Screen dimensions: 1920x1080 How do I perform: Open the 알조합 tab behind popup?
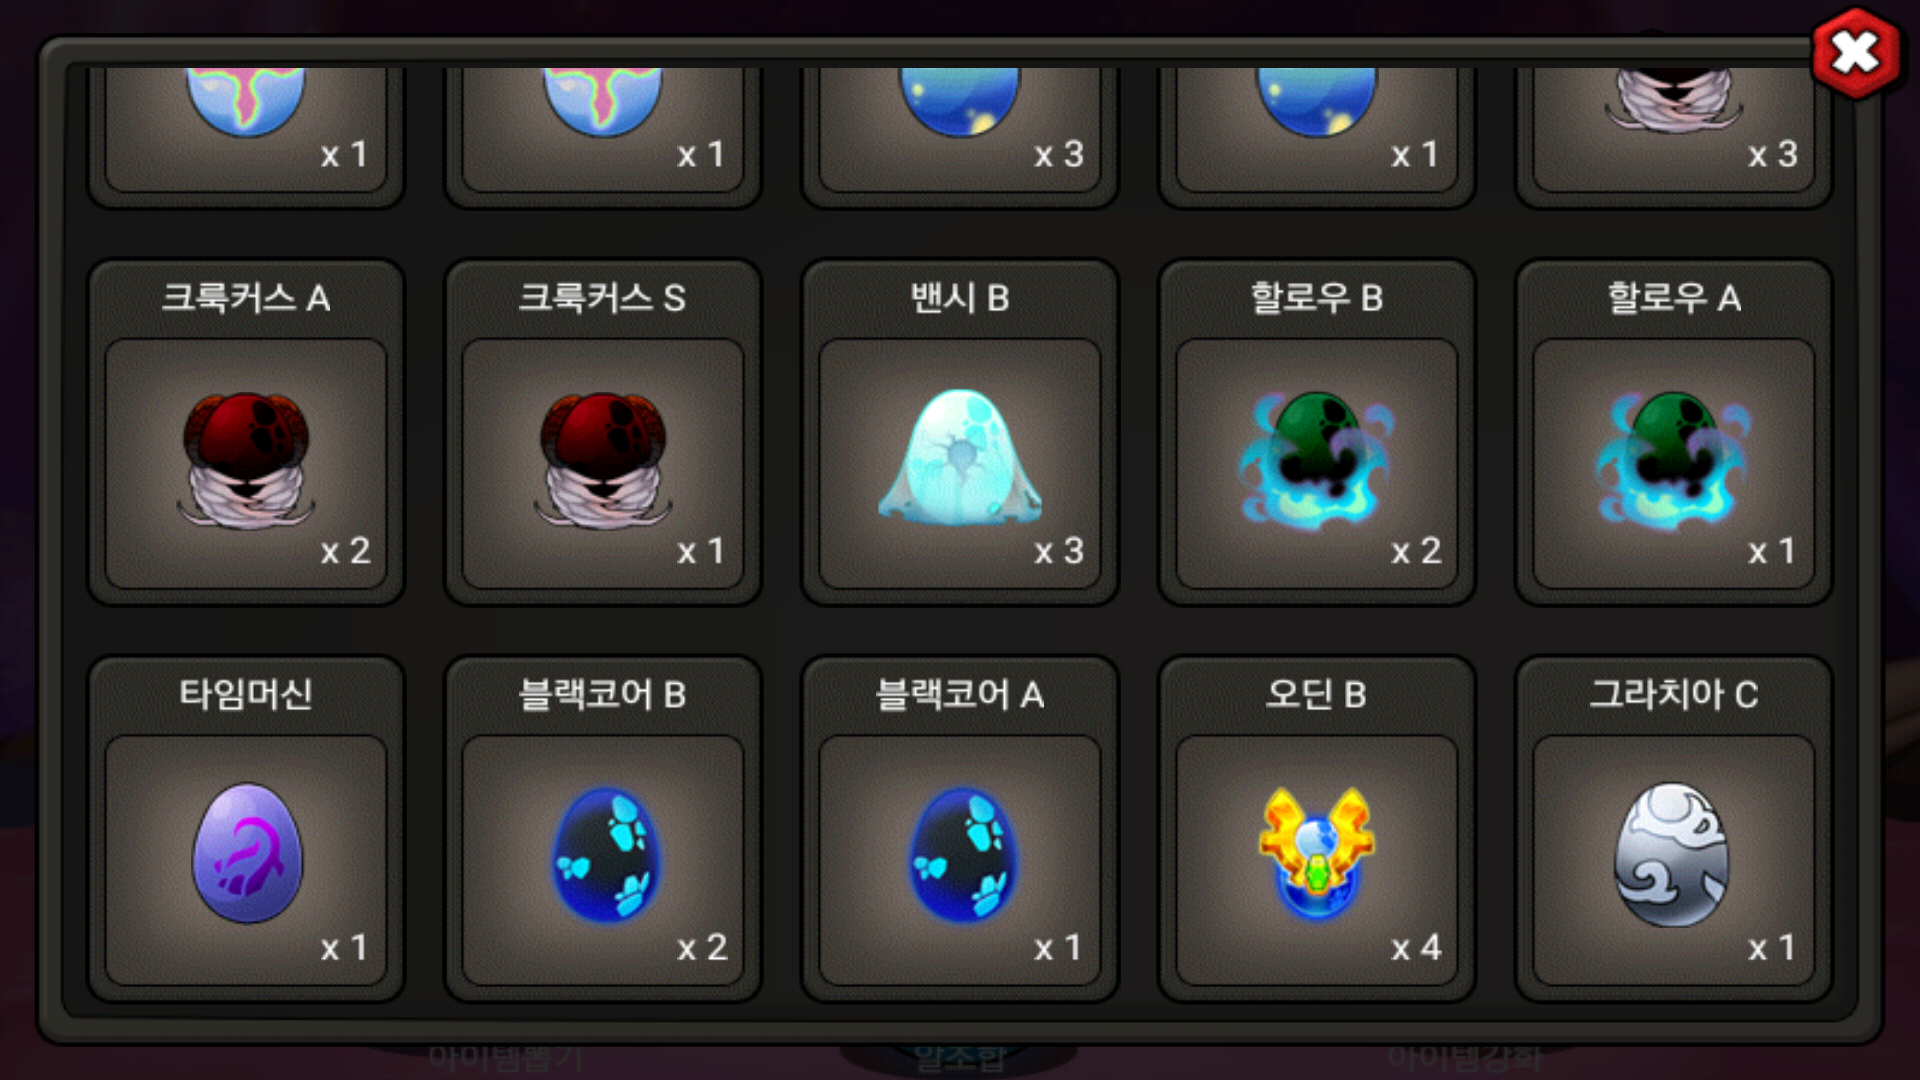960,1058
